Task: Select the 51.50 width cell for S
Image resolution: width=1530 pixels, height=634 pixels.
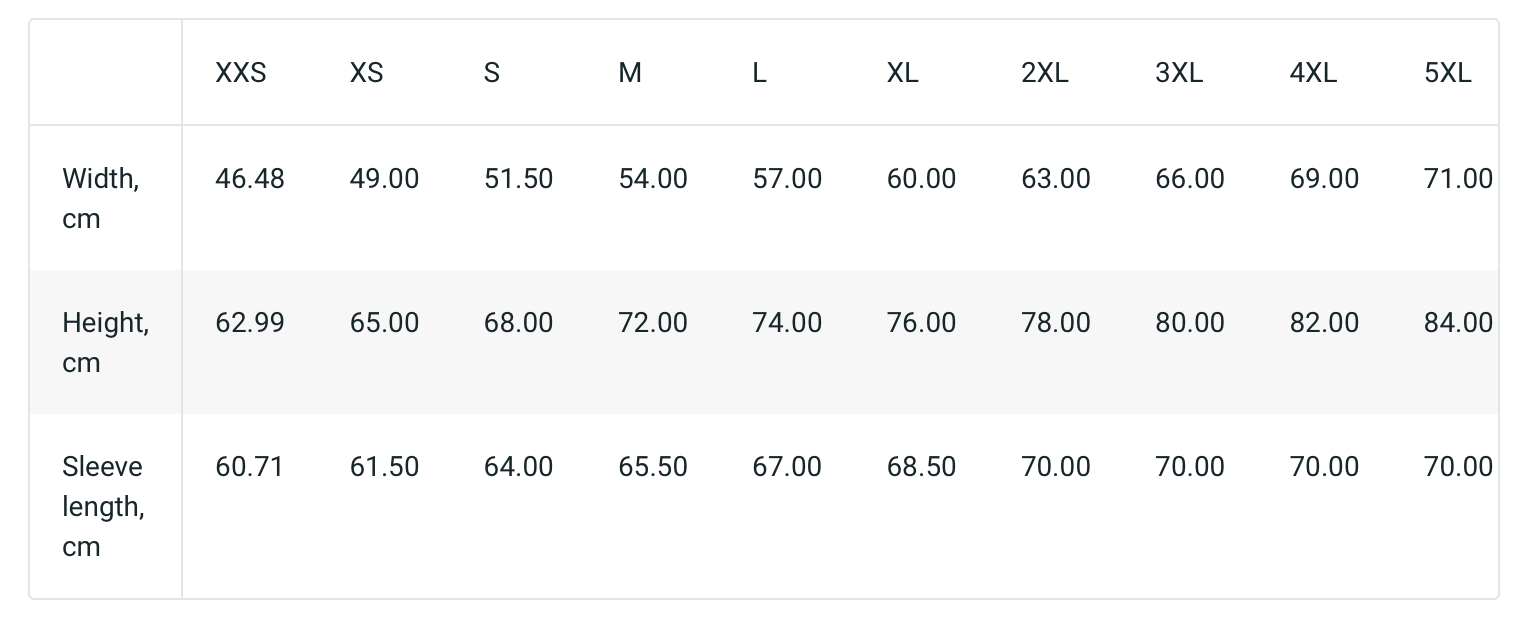Action: tap(518, 179)
